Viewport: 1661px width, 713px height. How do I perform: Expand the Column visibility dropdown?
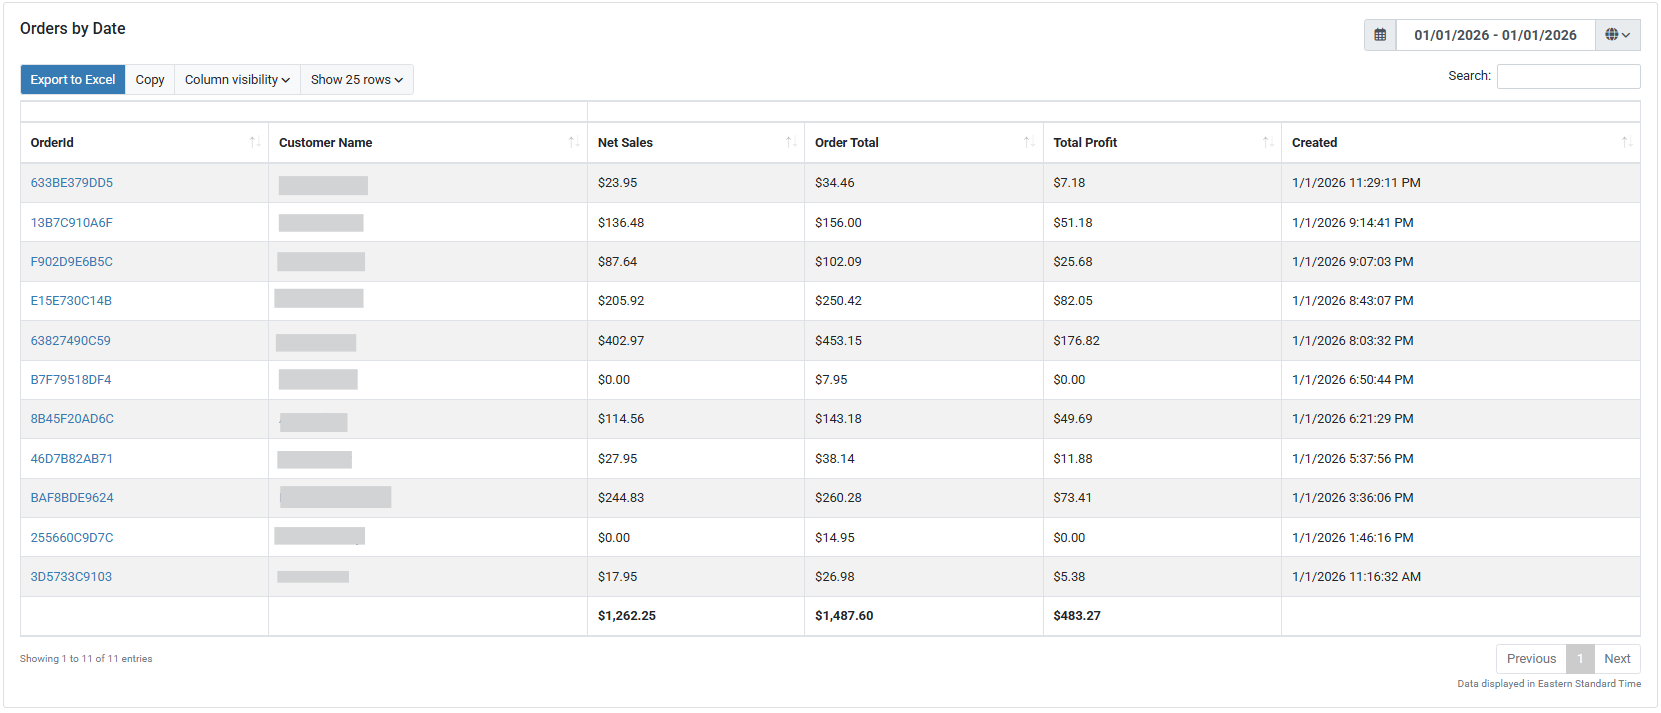click(x=237, y=80)
